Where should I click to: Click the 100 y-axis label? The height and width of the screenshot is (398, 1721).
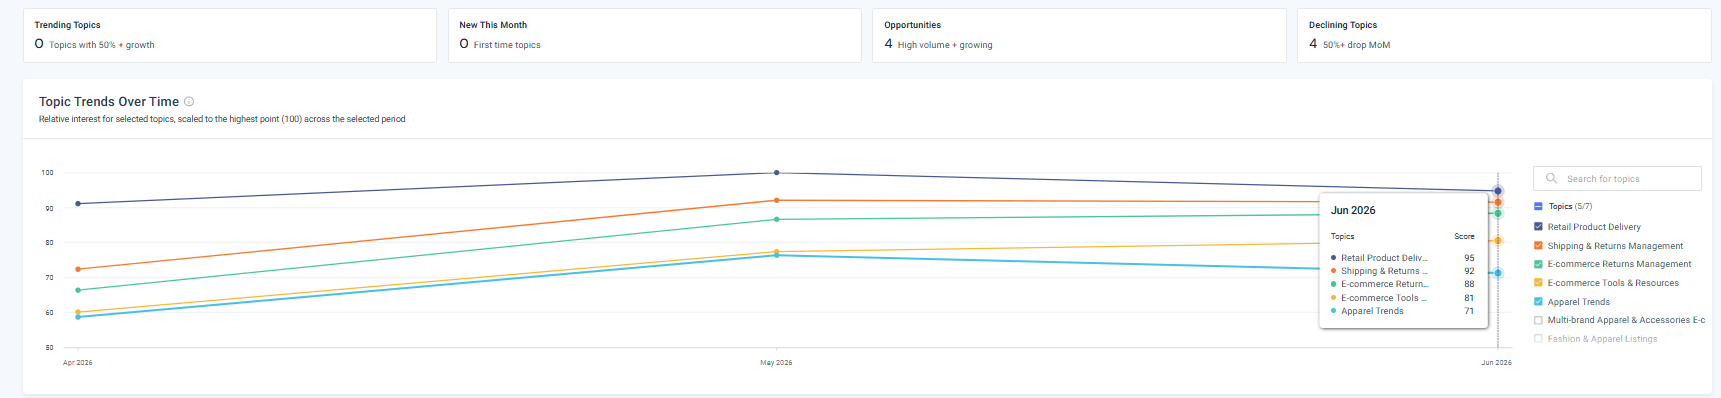coord(47,173)
